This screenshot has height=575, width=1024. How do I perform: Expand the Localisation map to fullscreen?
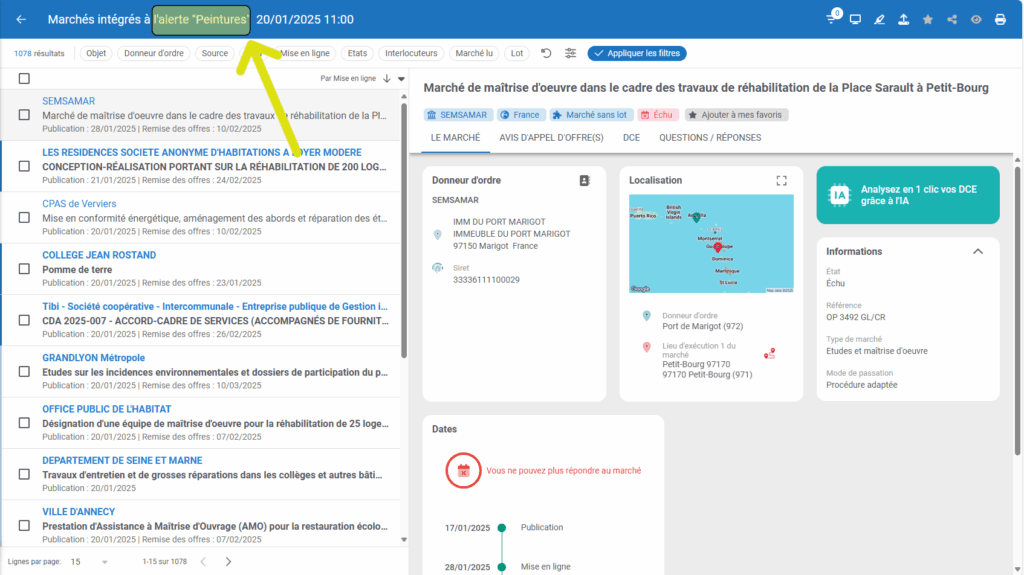782,181
